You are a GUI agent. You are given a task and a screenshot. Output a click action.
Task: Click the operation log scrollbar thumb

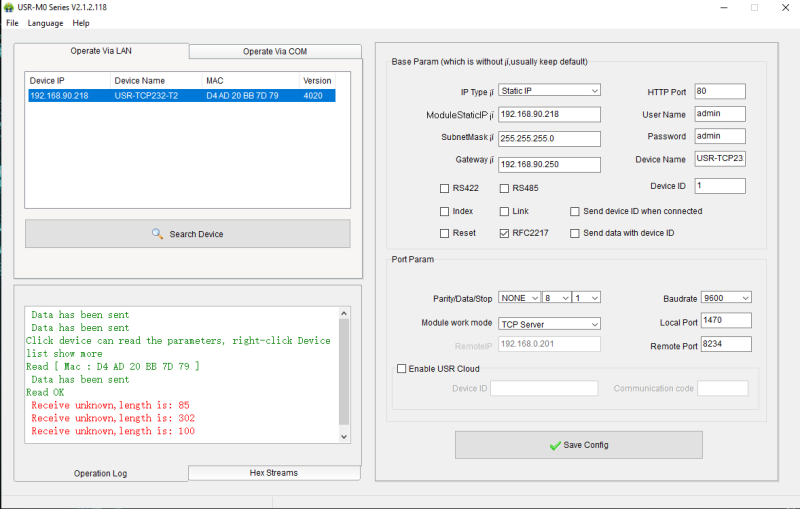coord(344,372)
